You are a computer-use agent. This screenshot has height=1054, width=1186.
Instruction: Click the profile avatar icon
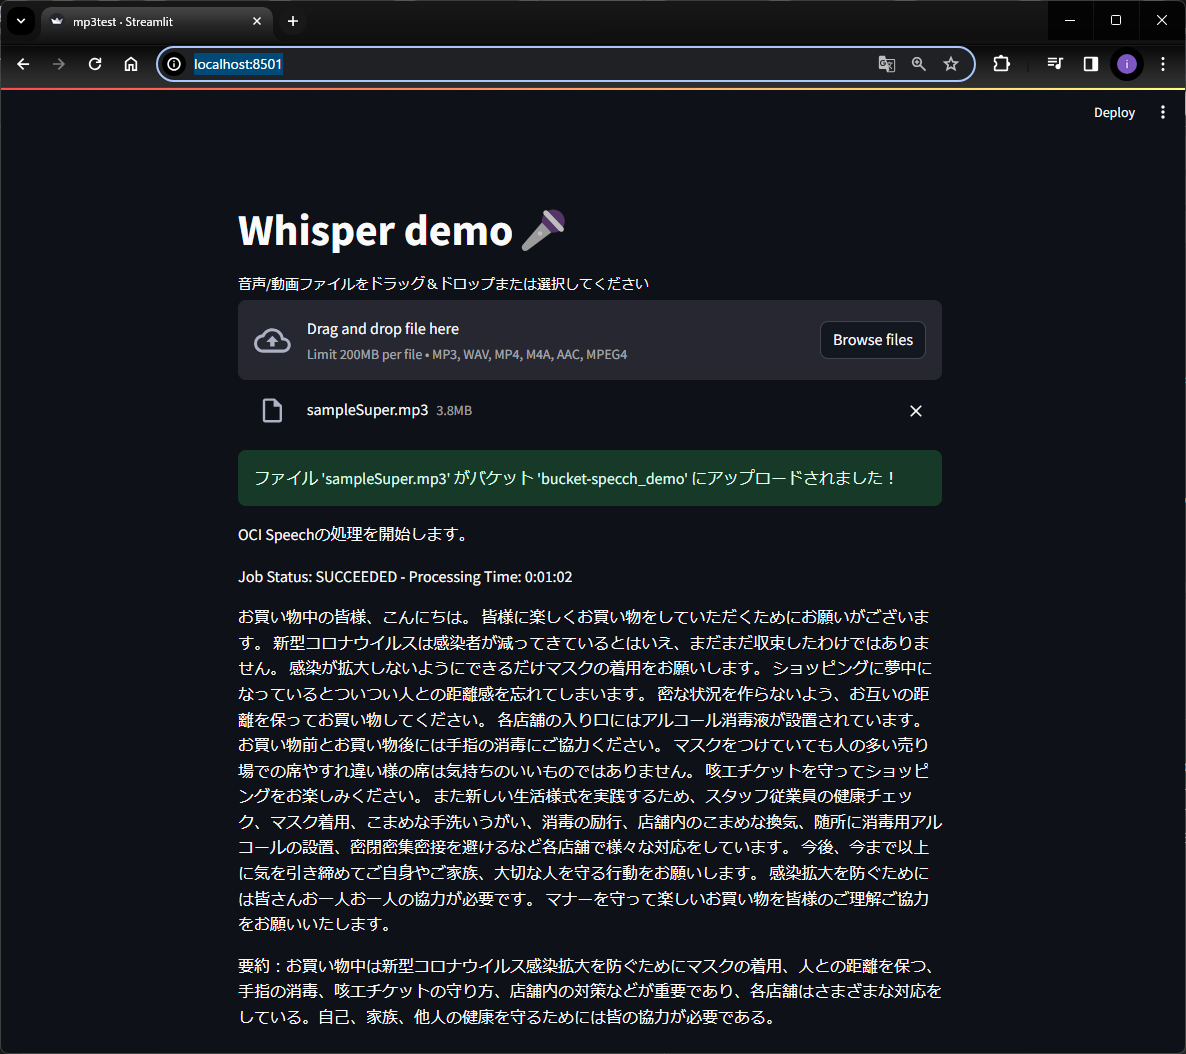(x=1126, y=63)
